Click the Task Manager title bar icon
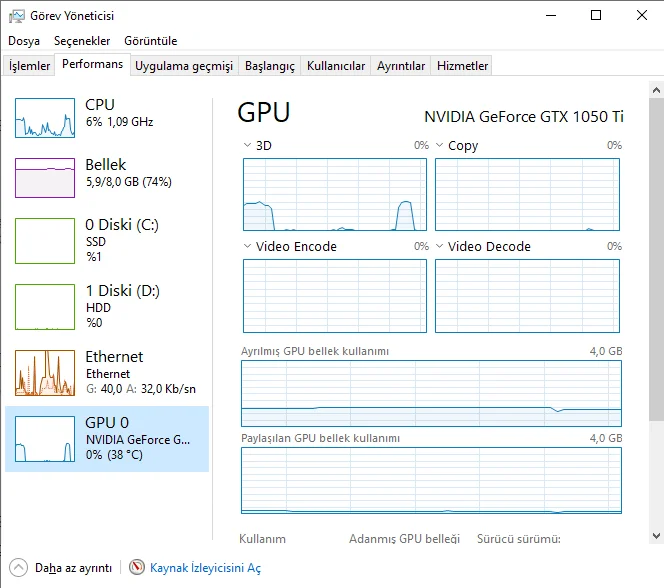The image size is (664, 588). [x=17, y=15]
